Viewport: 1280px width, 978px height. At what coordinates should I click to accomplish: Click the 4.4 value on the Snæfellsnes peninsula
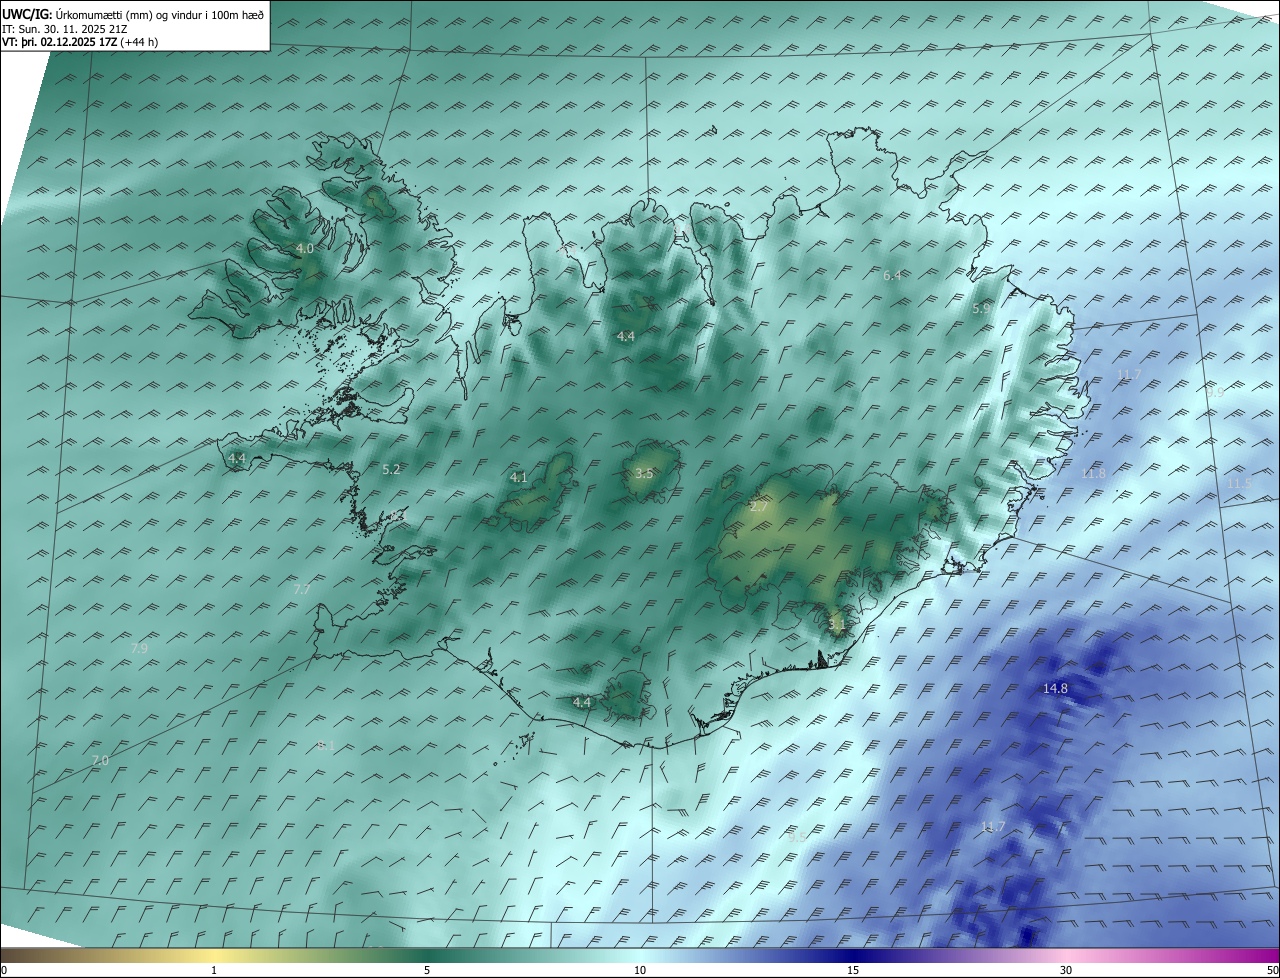[237, 458]
